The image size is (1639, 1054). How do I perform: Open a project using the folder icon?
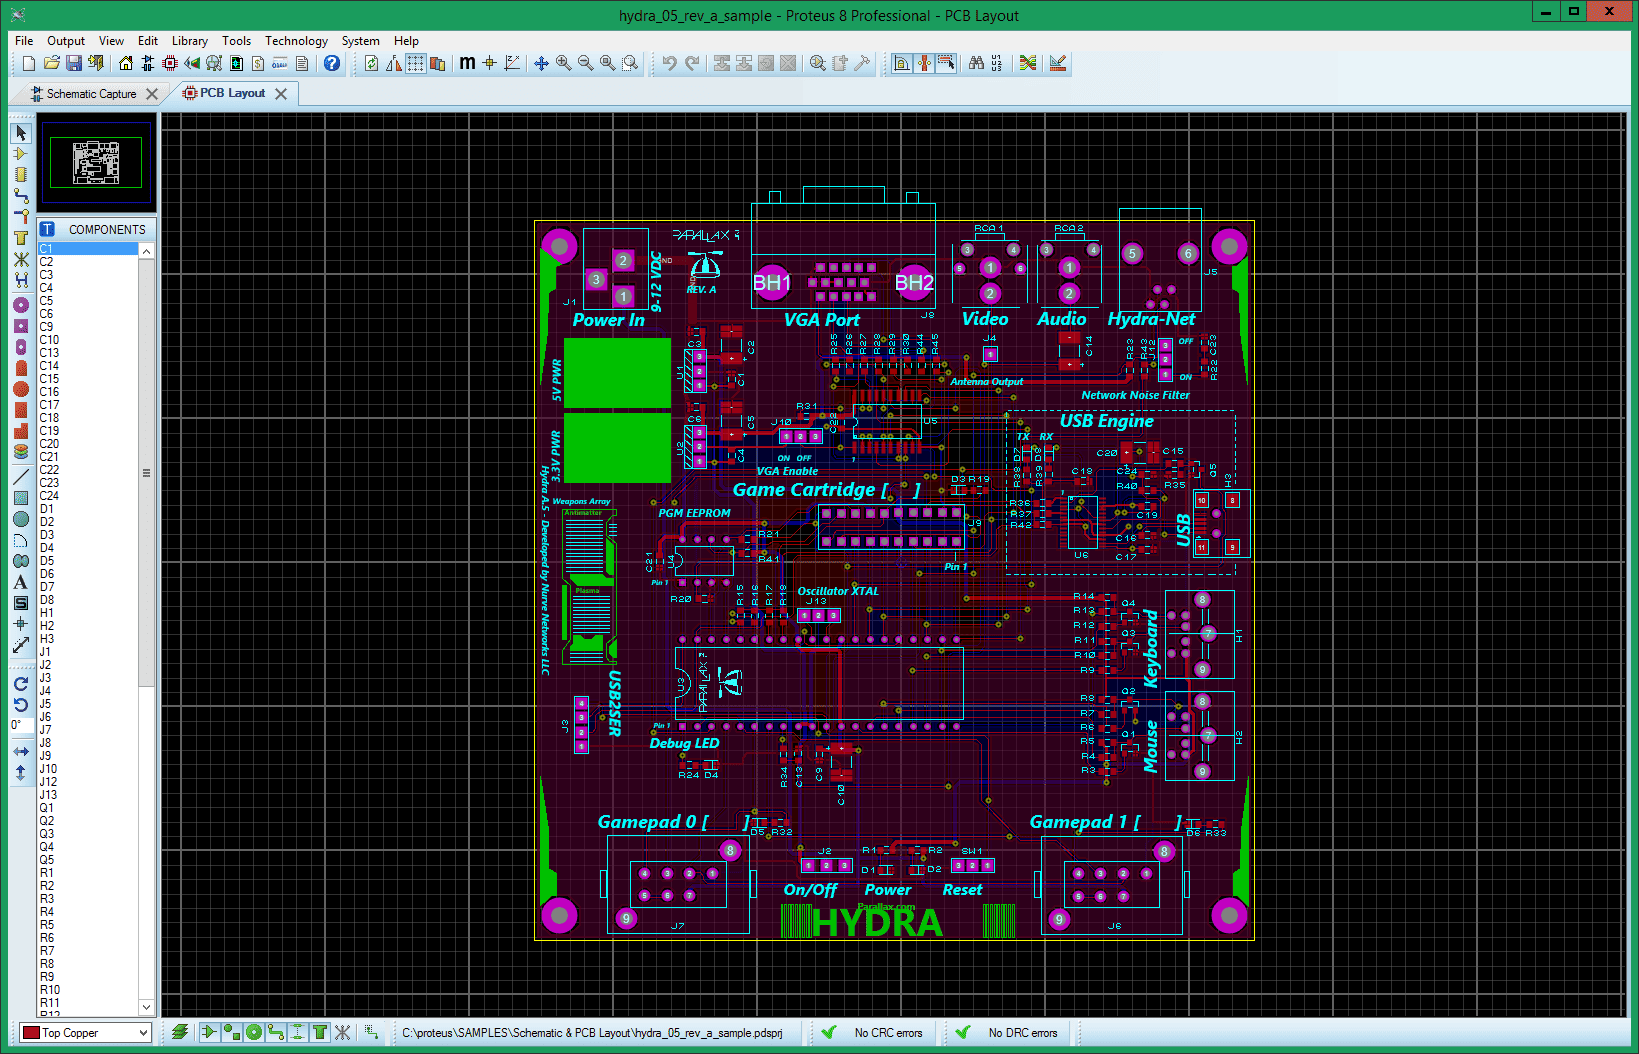[x=51, y=63]
